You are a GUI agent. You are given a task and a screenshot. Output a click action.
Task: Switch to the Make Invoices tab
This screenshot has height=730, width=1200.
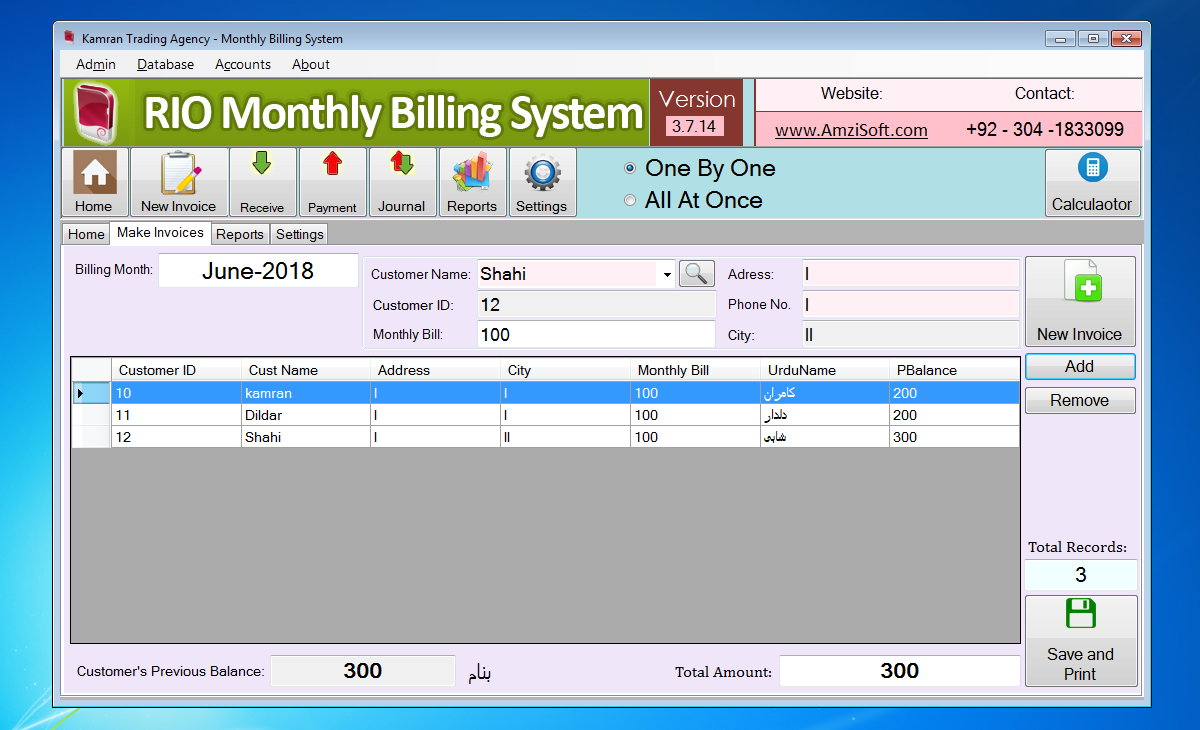(160, 233)
